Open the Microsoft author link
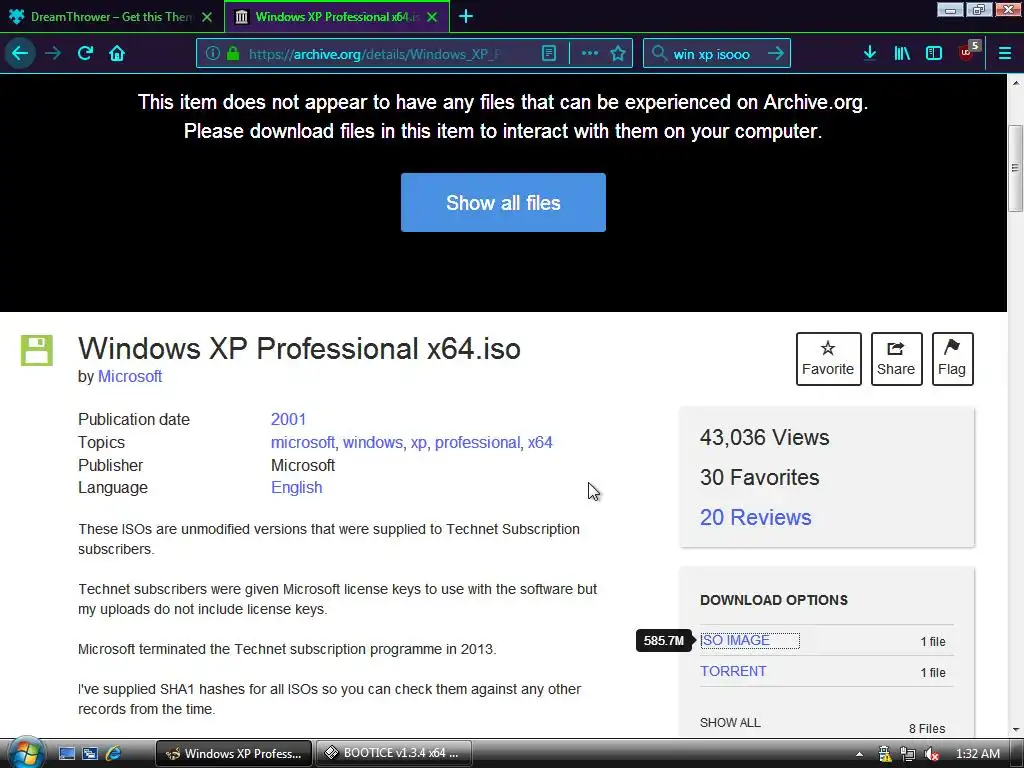The width and height of the screenshot is (1024, 768). pyautogui.click(x=130, y=377)
